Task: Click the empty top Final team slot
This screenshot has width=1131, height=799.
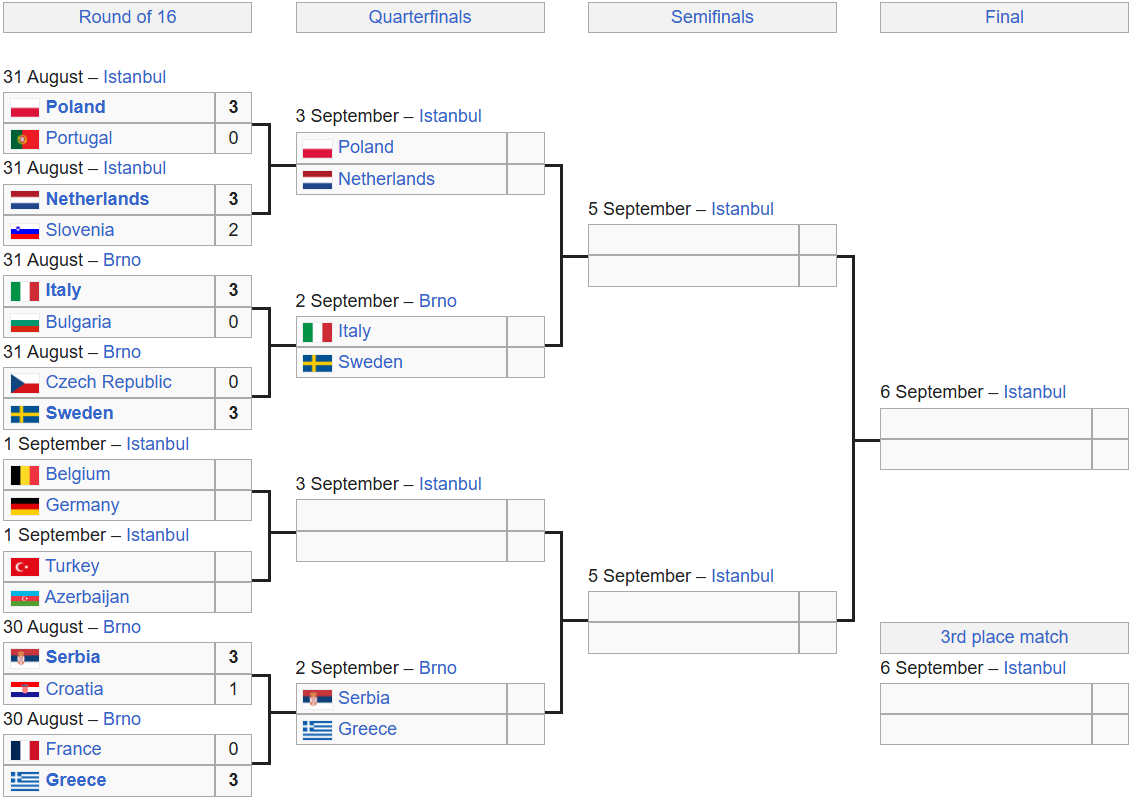Action: 985,423
